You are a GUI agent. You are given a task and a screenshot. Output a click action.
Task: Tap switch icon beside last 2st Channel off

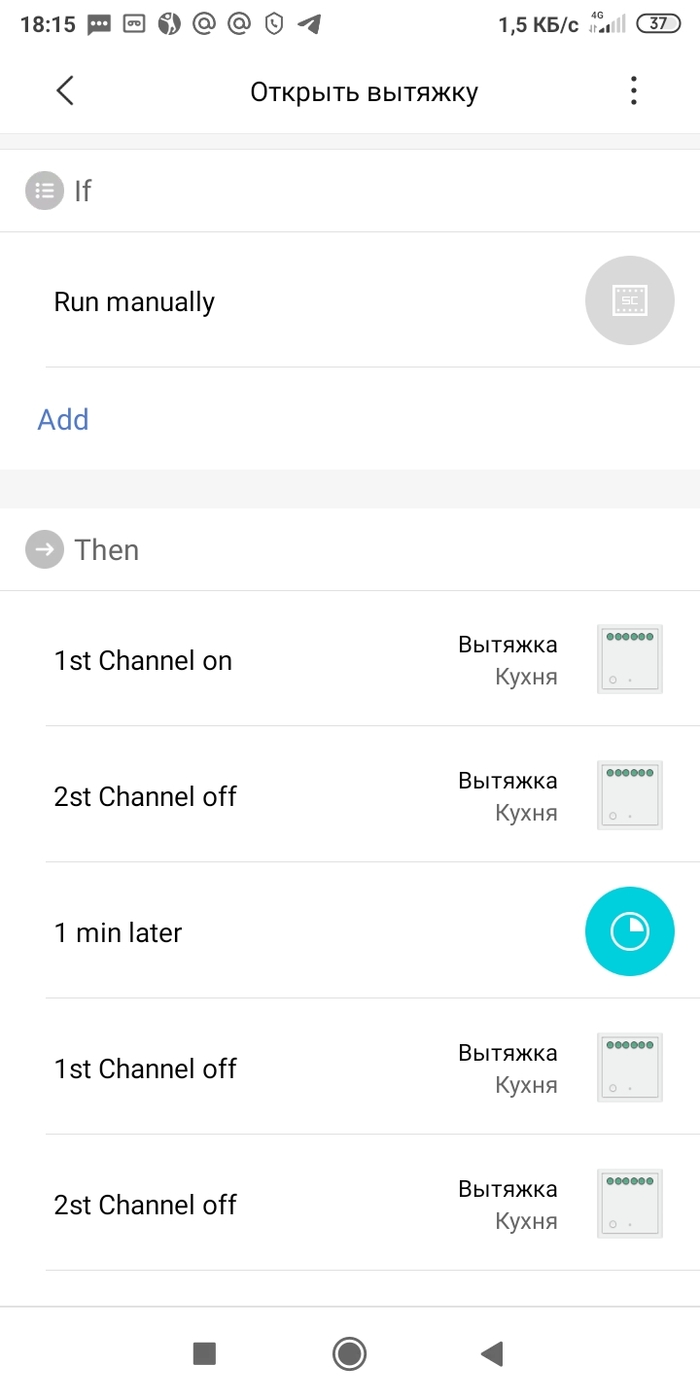629,1204
